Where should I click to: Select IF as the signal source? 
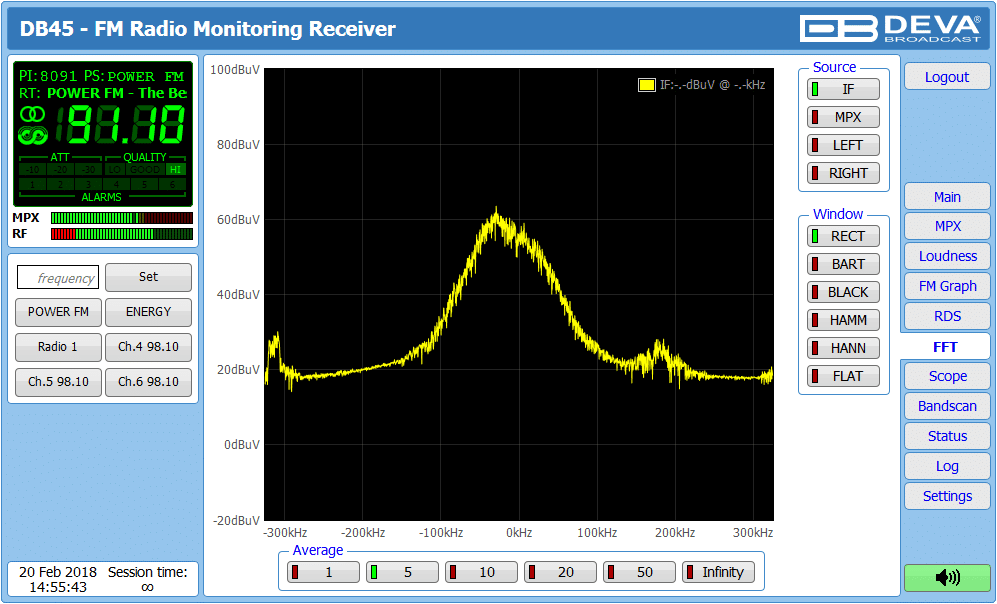(843, 89)
